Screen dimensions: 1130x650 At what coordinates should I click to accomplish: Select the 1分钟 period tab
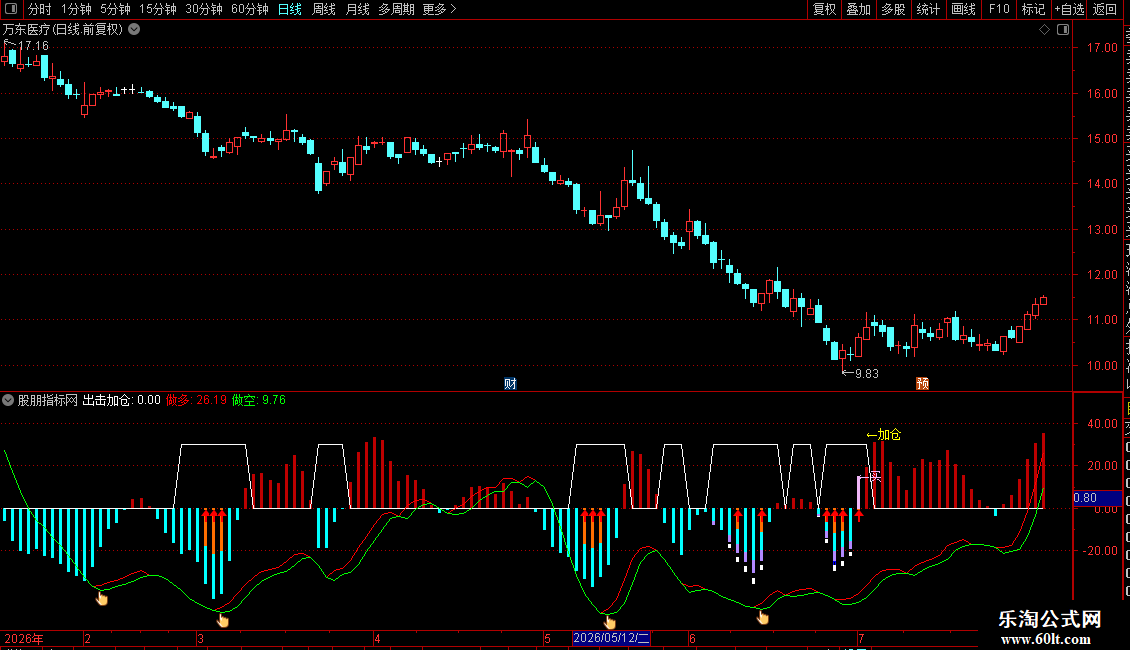76,9
